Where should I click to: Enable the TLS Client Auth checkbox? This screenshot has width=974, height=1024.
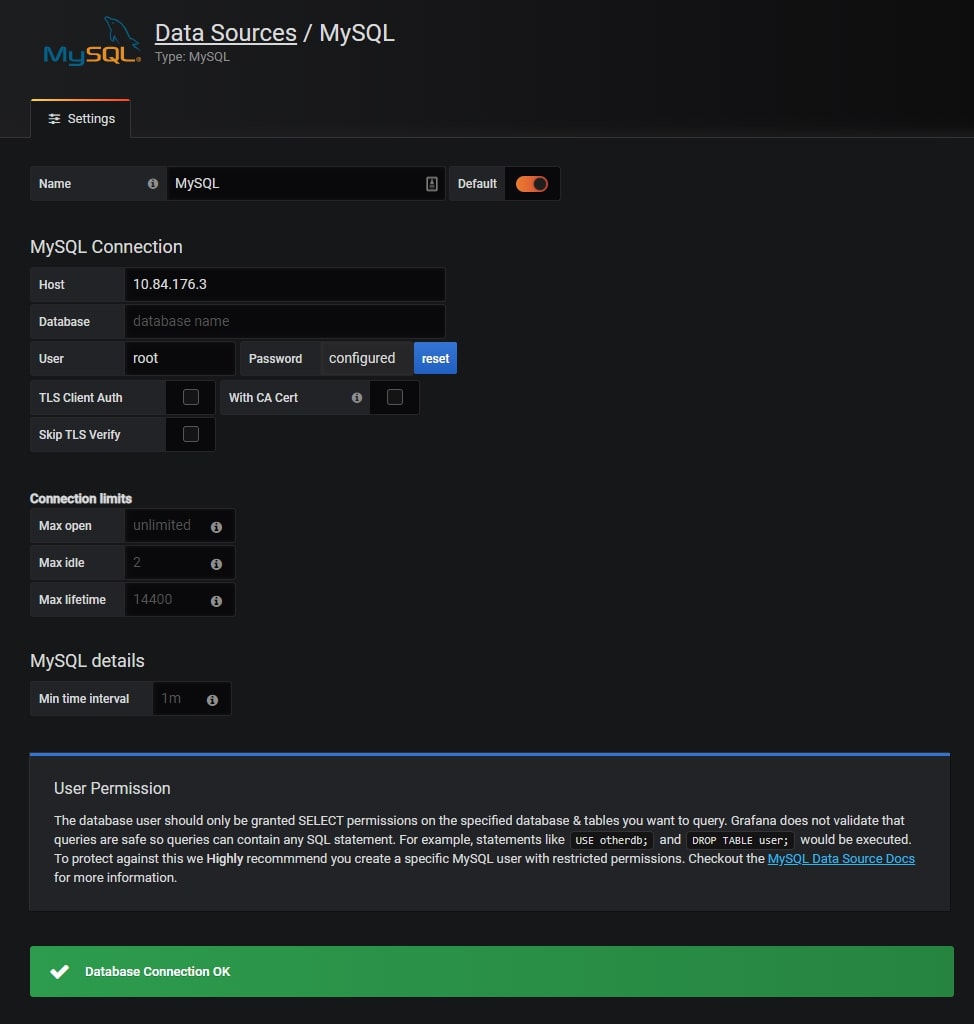(191, 397)
